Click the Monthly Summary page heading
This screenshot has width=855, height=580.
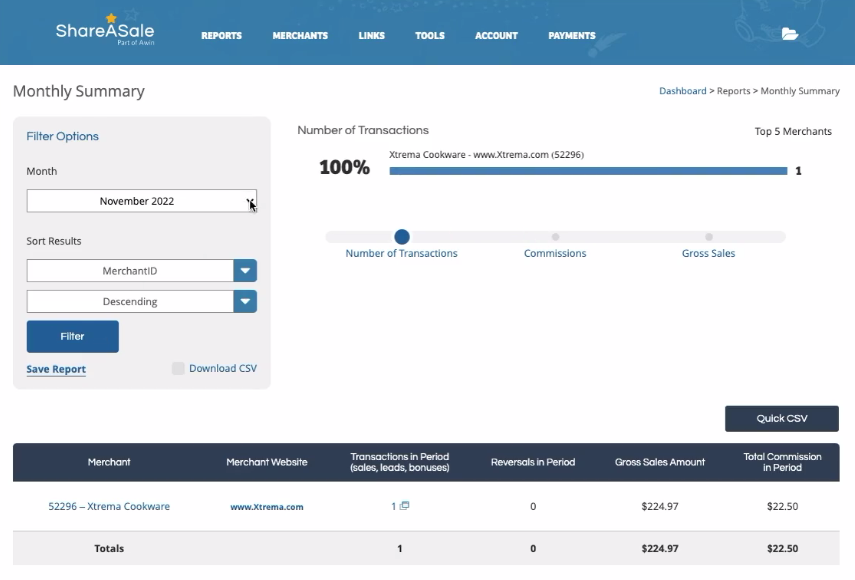79,91
